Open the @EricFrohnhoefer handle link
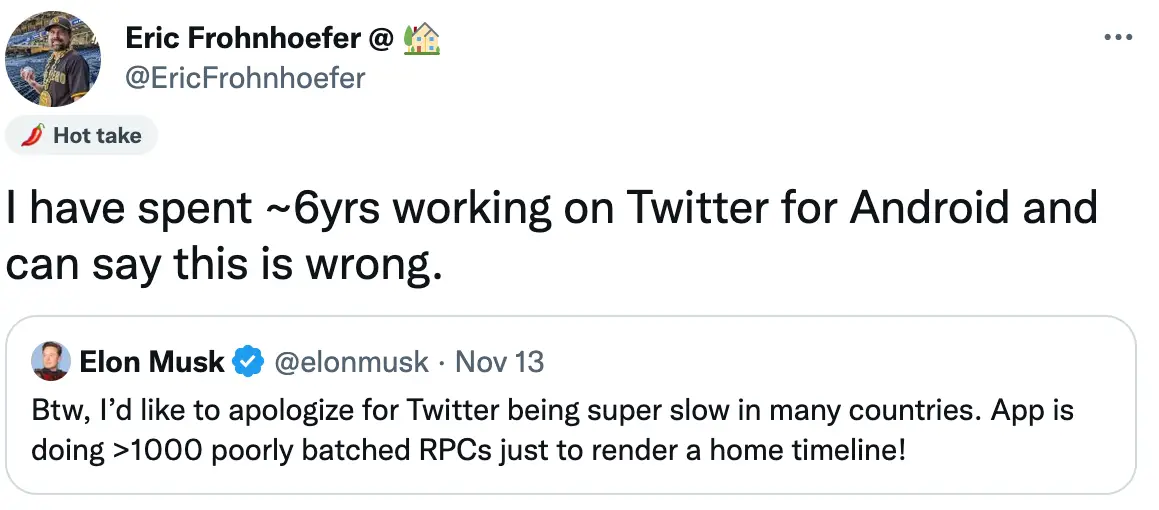The height and width of the screenshot is (510, 1159). (x=245, y=77)
